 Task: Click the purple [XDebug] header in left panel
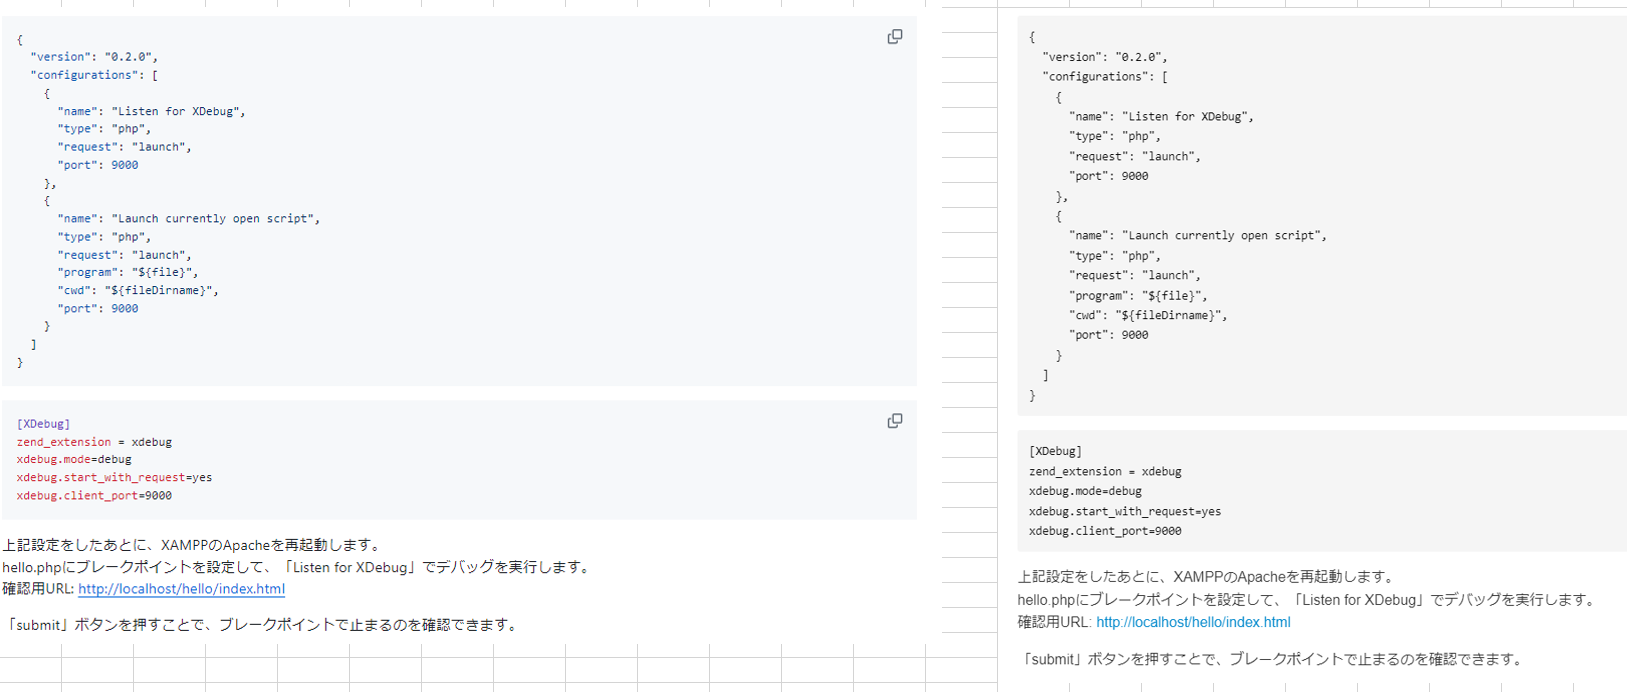(43, 424)
